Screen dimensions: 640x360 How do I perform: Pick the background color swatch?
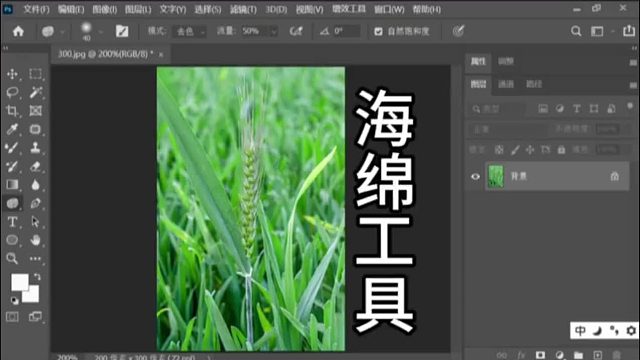33,295
